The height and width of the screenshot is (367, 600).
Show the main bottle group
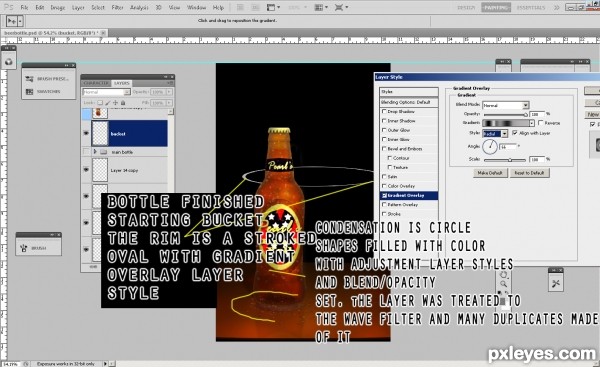point(86,152)
